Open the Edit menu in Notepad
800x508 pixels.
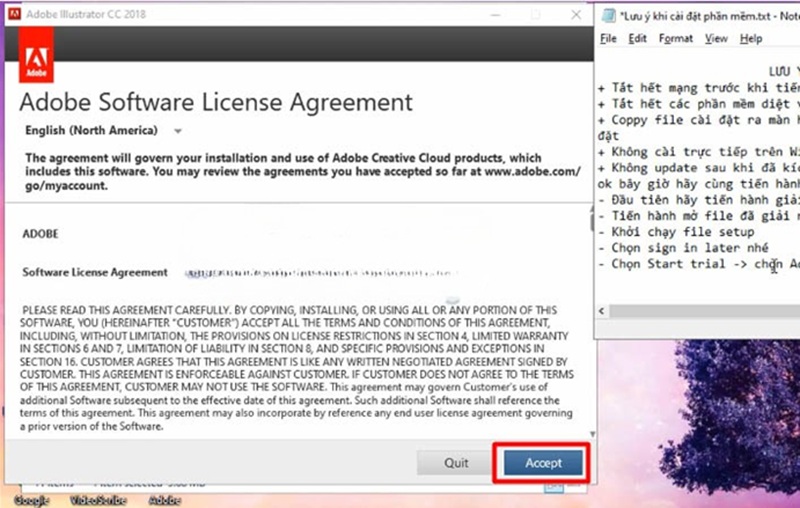click(637, 39)
